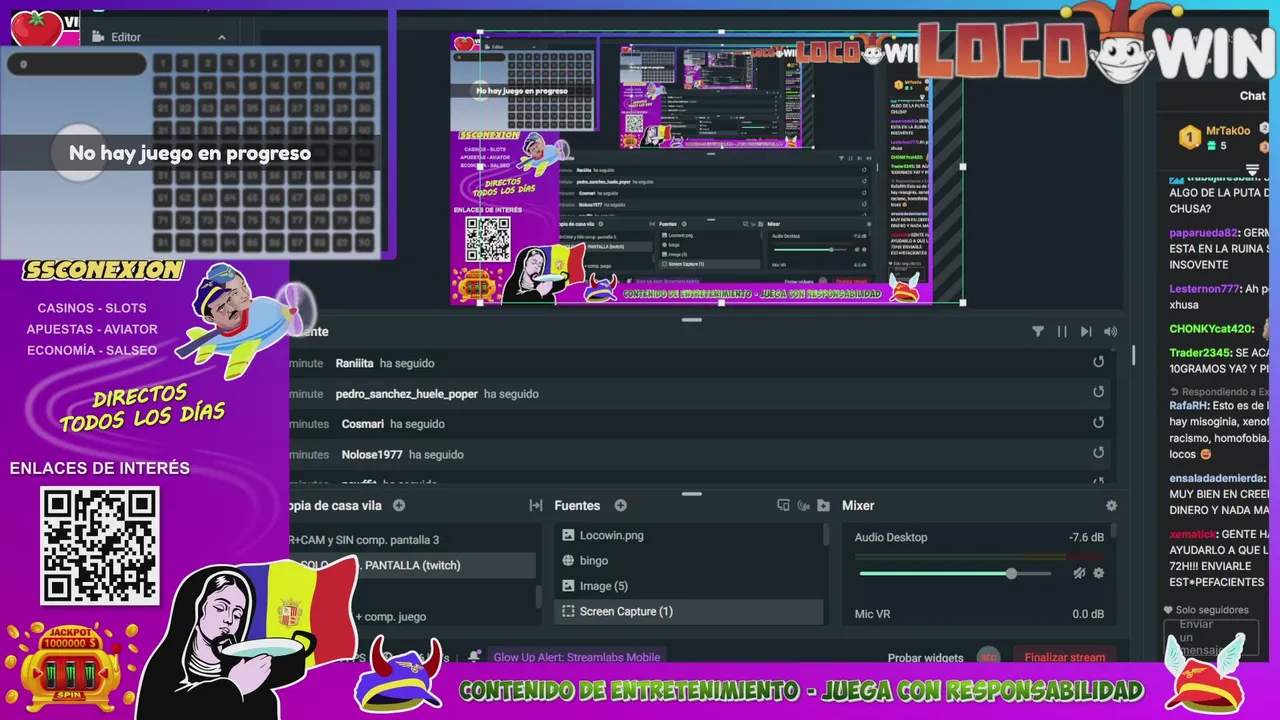The width and height of the screenshot is (1280, 720).
Task: Click the Cosmari follower name
Action: (x=362, y=424)
